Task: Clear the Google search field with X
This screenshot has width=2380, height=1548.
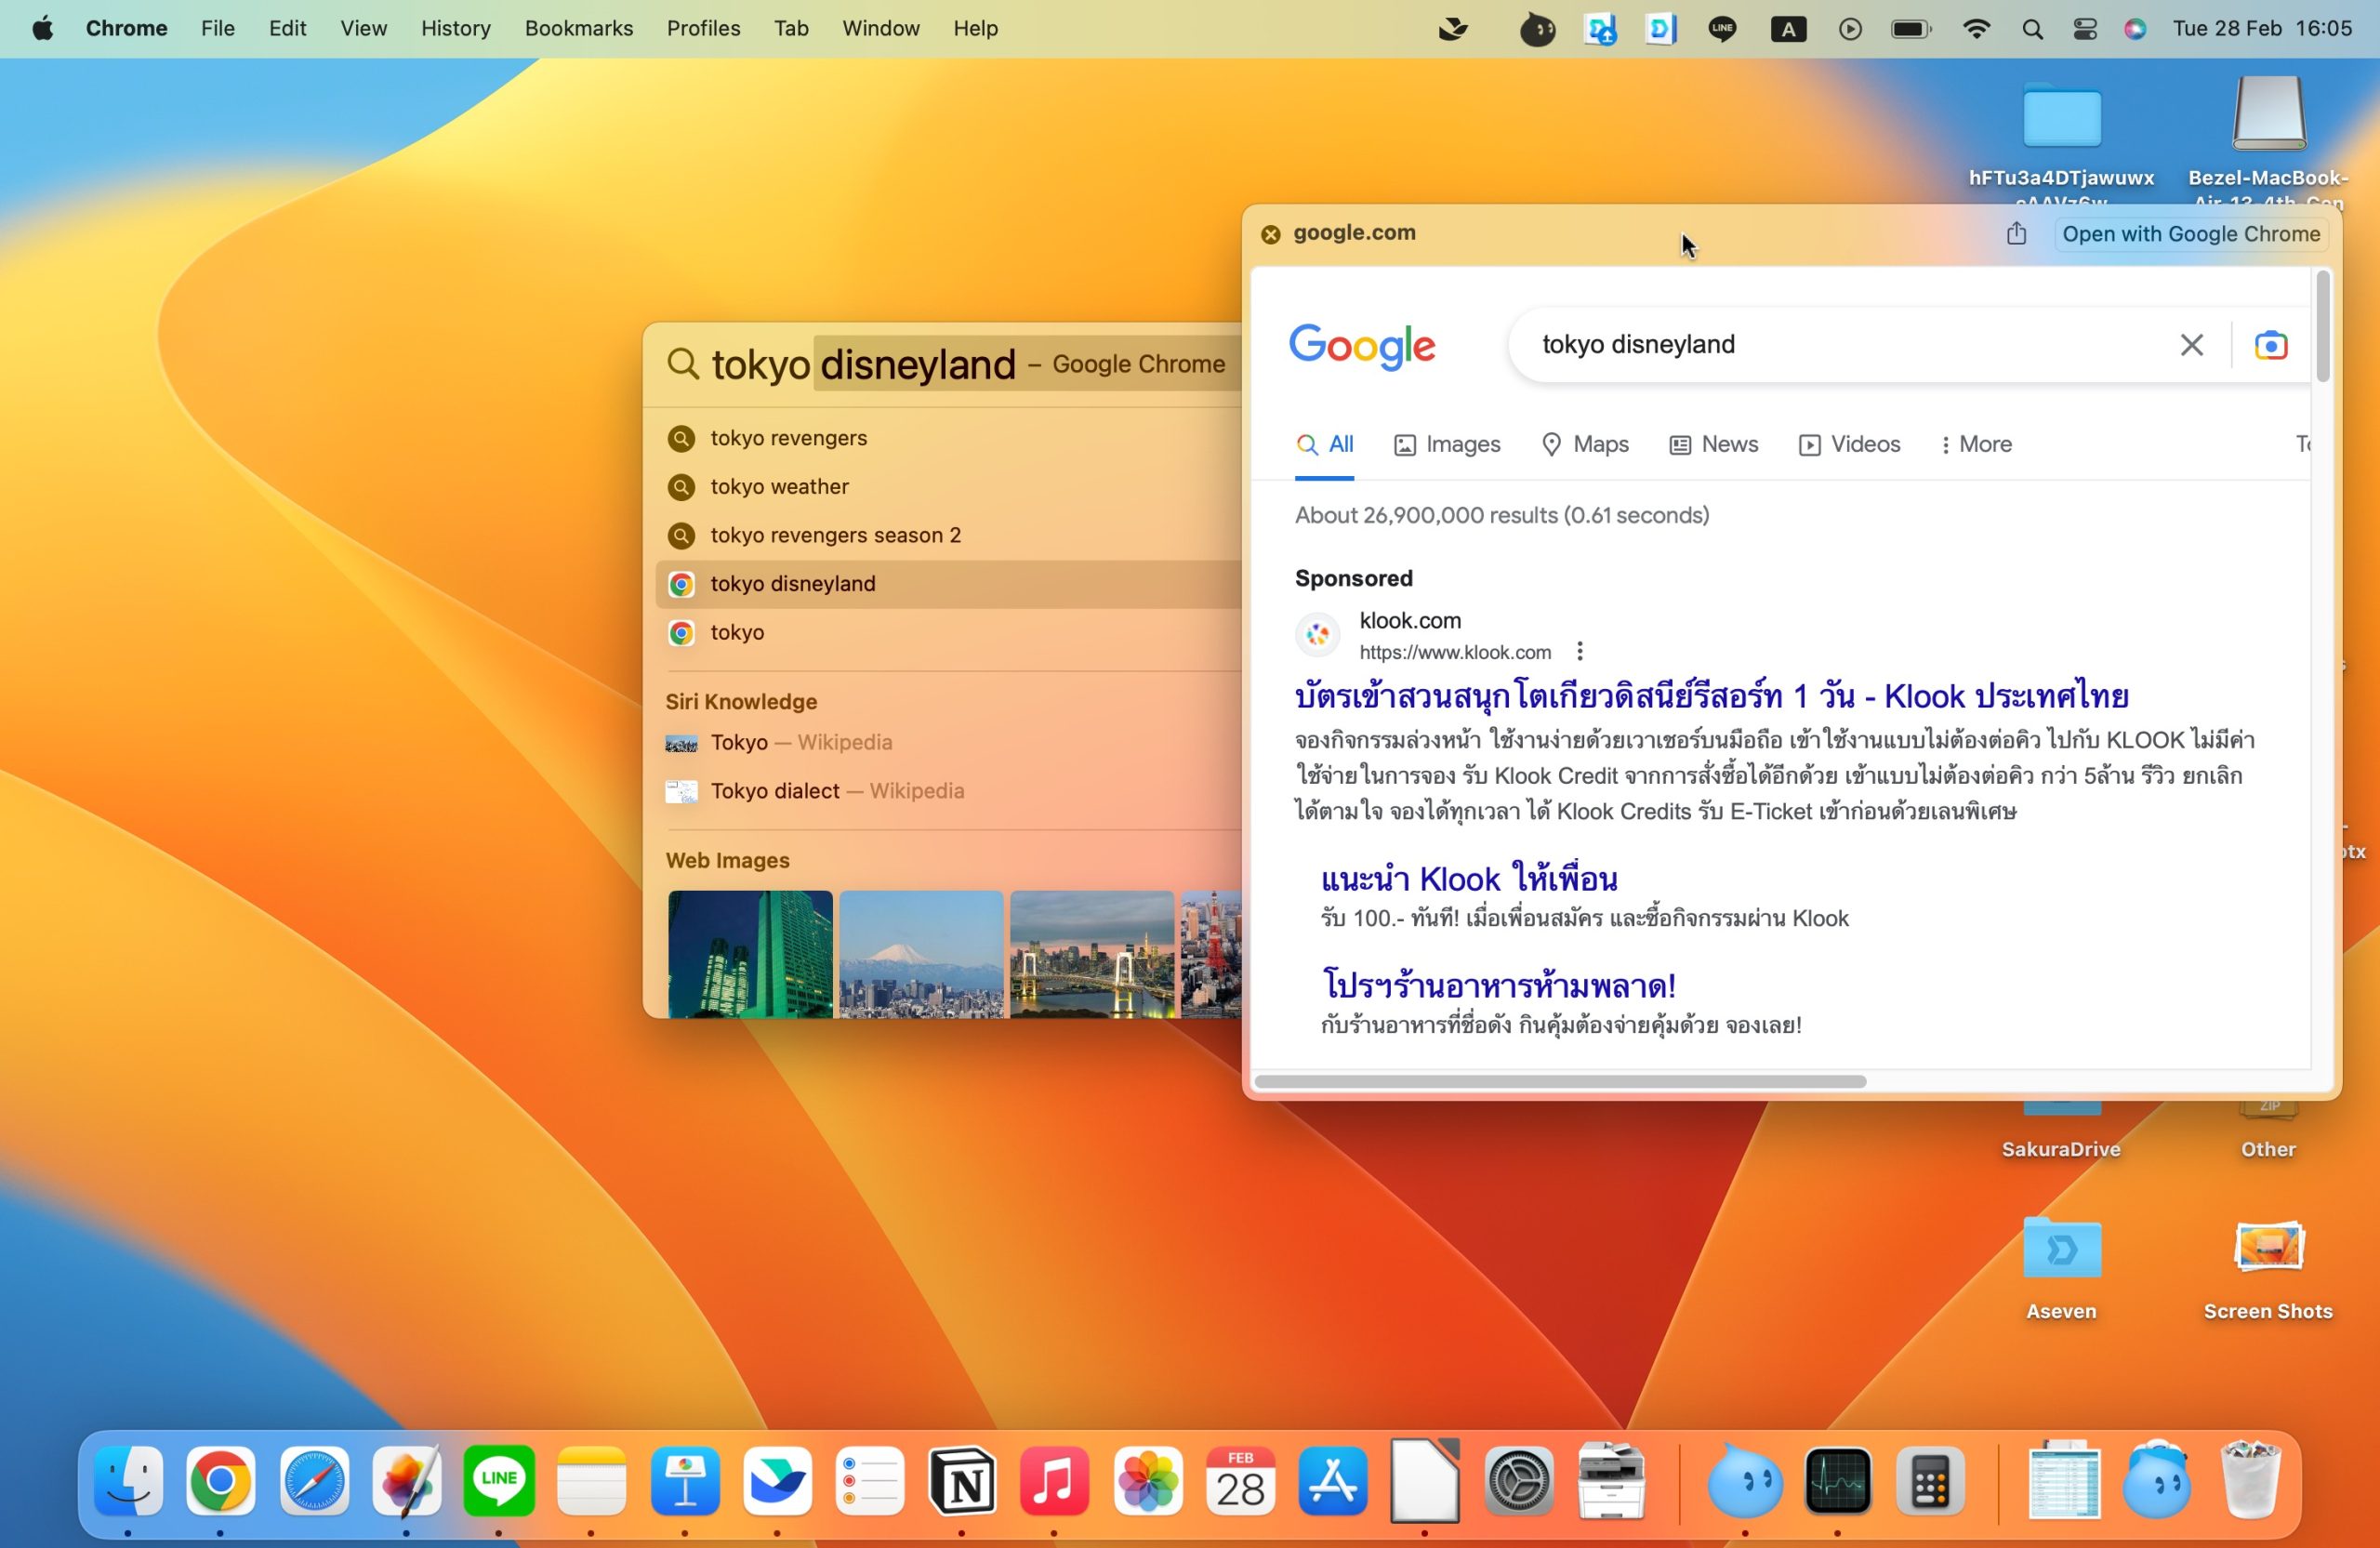Action: click(x=2191, y=345)
